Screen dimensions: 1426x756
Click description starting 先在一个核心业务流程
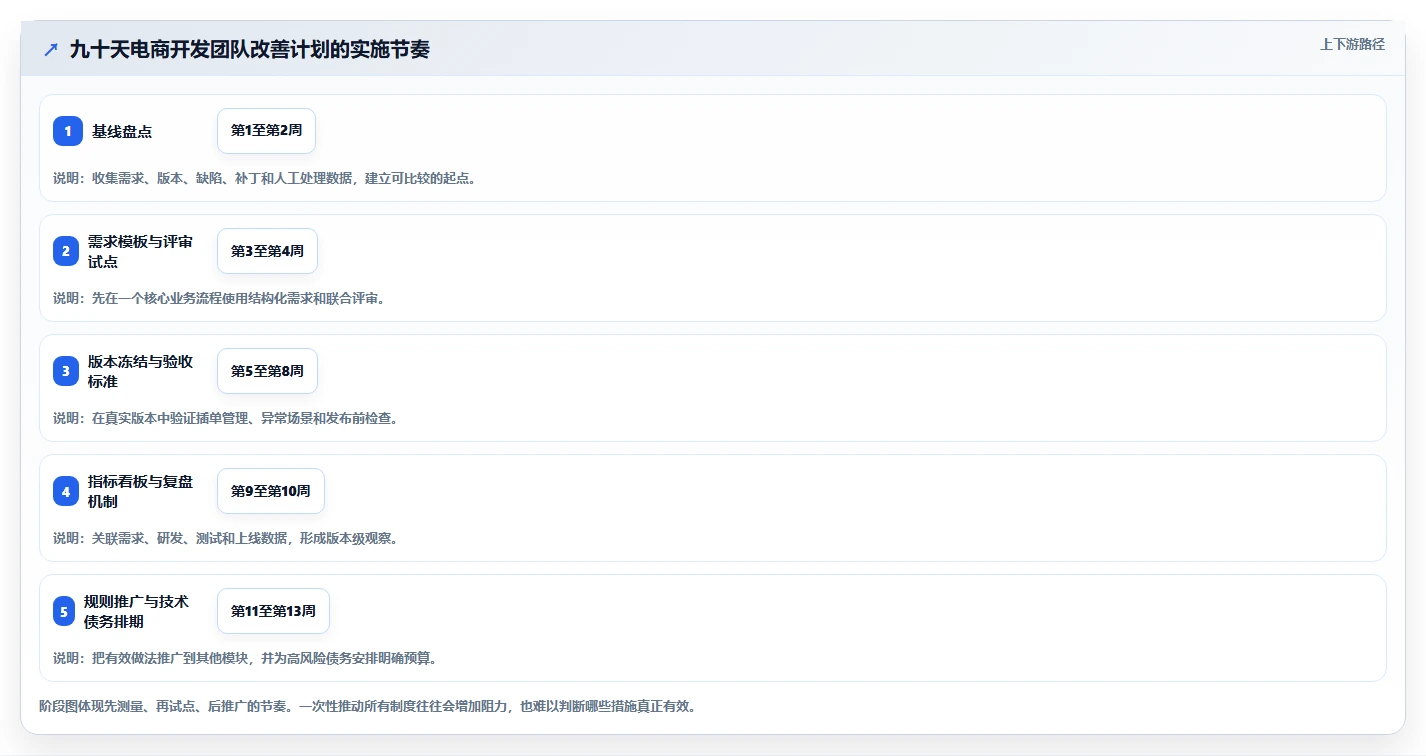[220, 298]
